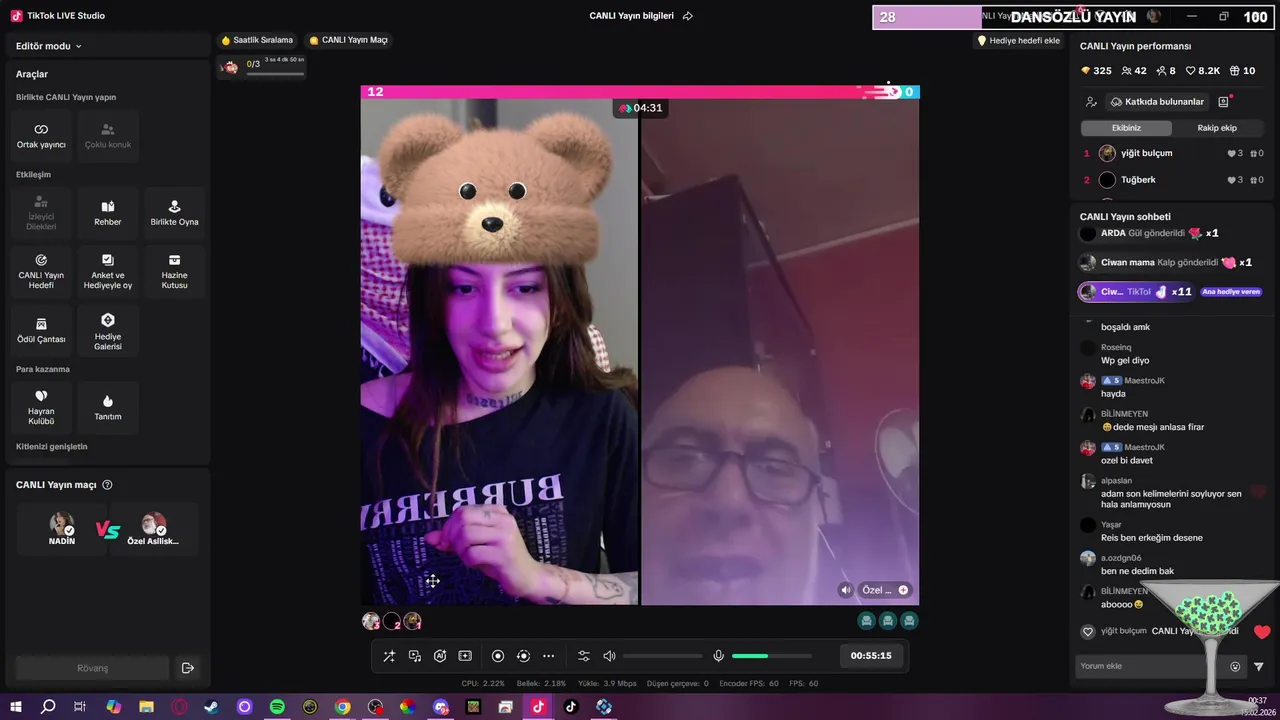
Task: Open the Hediye Galerisi gift gallery
Action: [108, 331]
